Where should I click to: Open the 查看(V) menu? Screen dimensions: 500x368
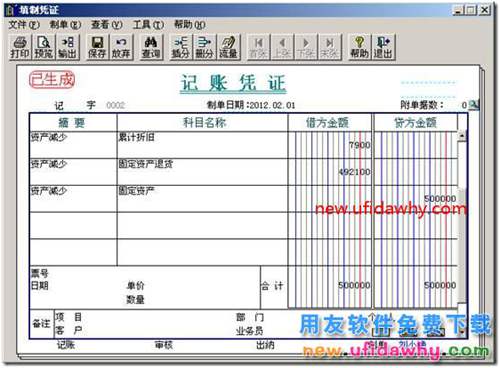107,25
